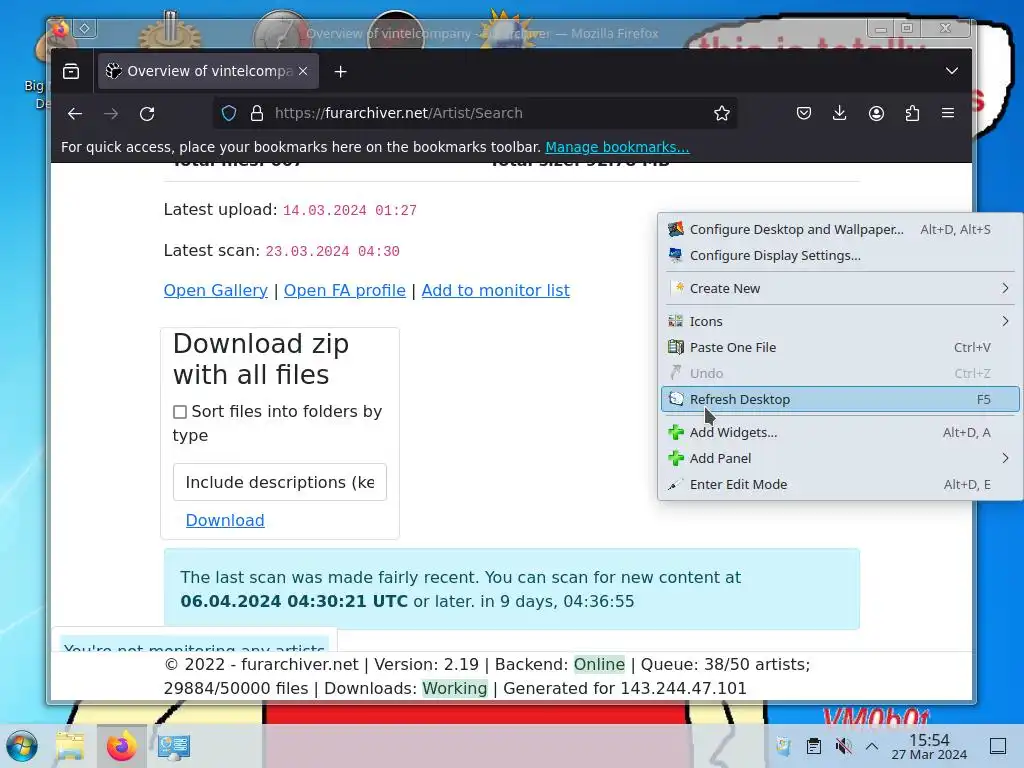Click Manage bookmarks link
The width and height of the screenshot is (1024, 768).
click(x=617, y=147)
